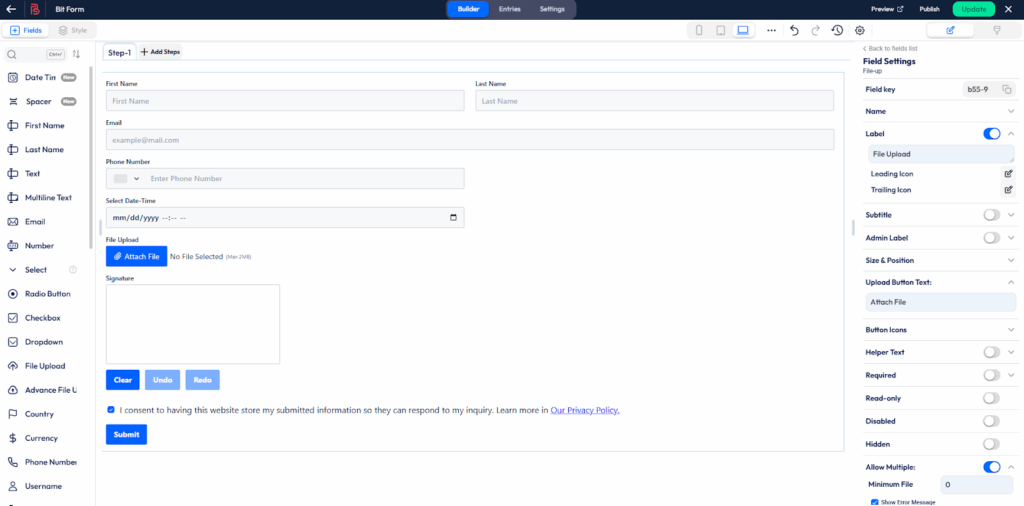Image resolution: width=1024 pixels, height=506 pixels.
Task: Turn on the Disabled toggle
Action: point(991,421)
